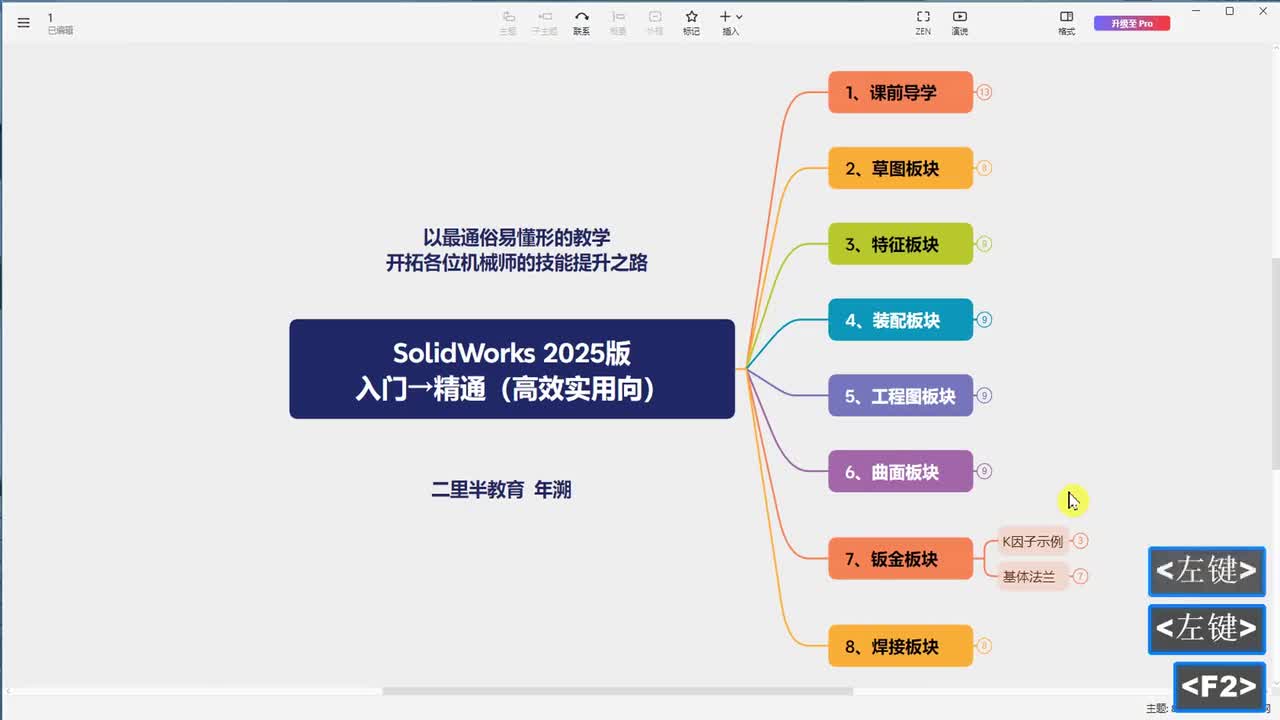Select the 3、特征板块 topic
Viewport: 1280px width, 720px height.
900,244
